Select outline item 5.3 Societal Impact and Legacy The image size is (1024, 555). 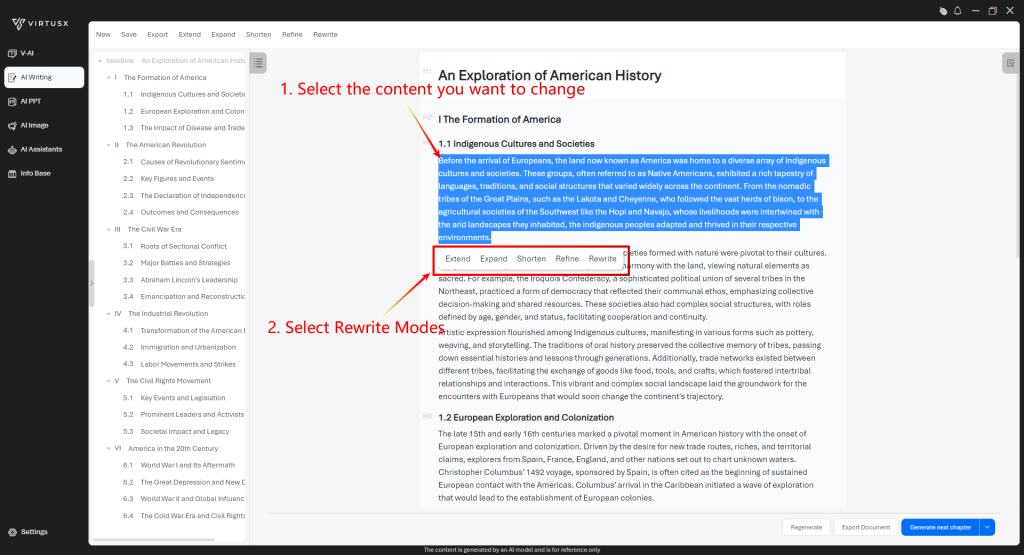pos(176,432)
